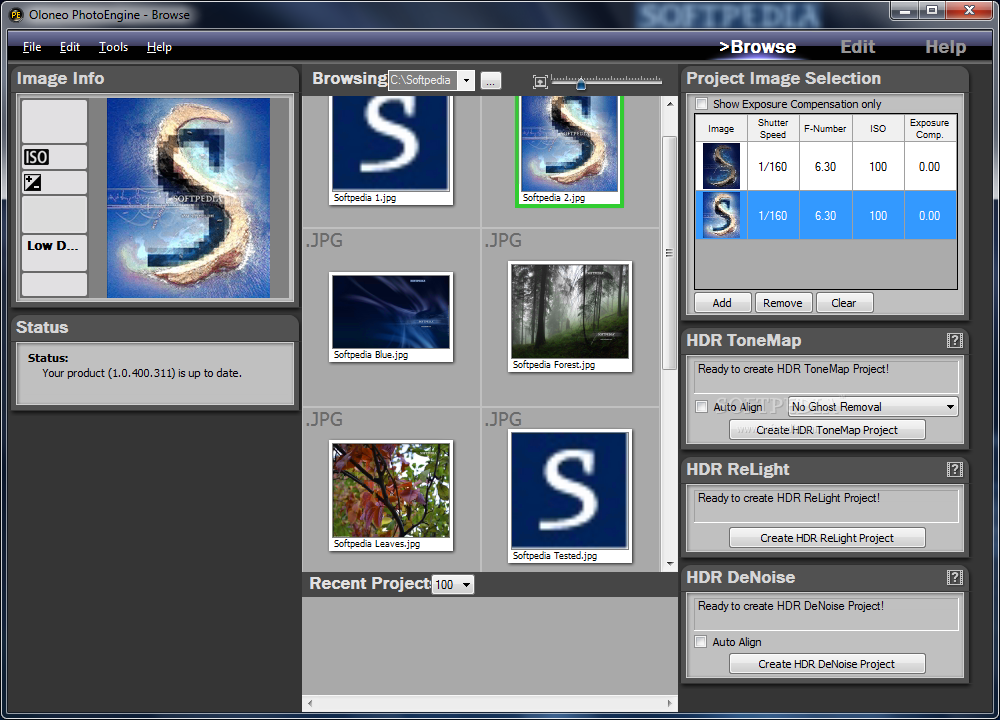Click the exposure compensation icon
Screen dimensions: 1000x720
pyautogui.click(x=33, y=183)
